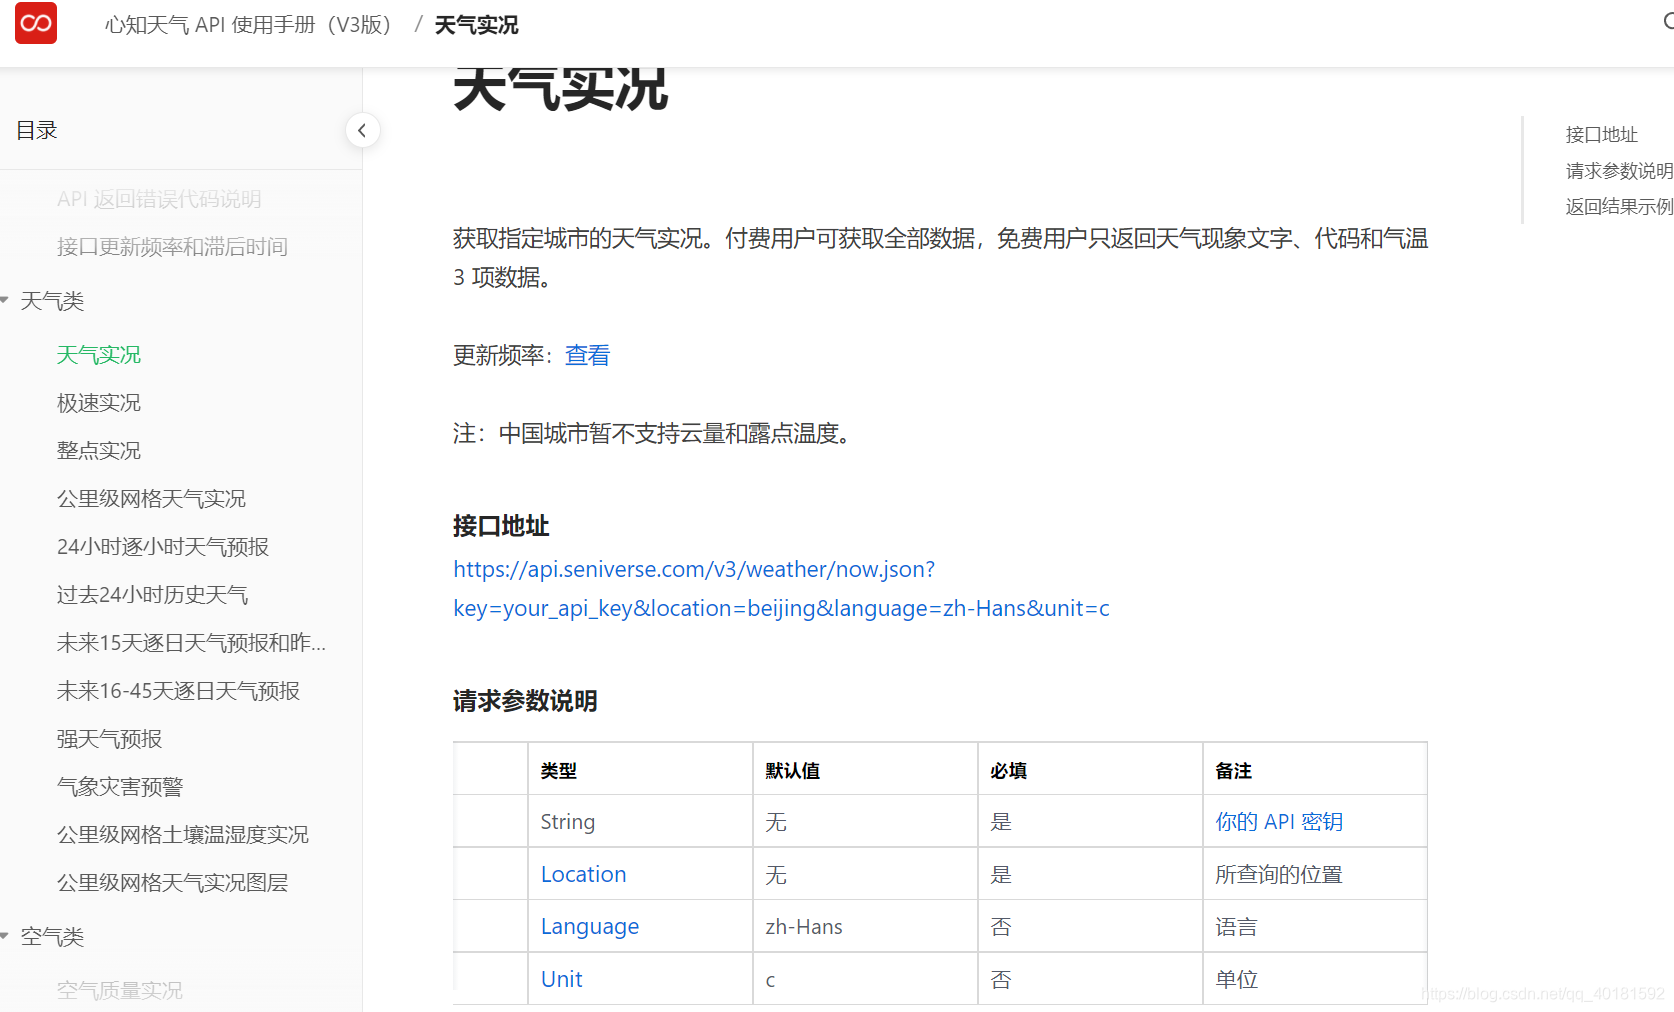1674x1012 pixels.
Task: Jump to 接口地址 in page outline
Action: [x=1601, y=134]
